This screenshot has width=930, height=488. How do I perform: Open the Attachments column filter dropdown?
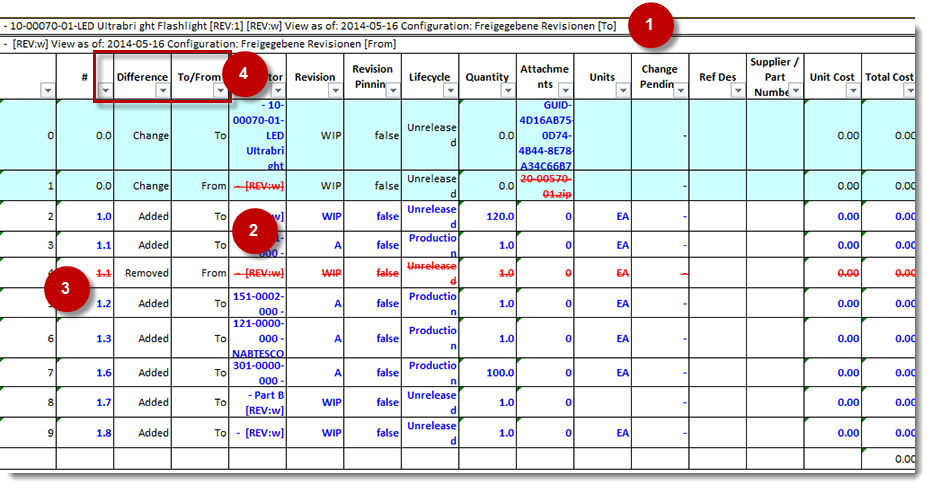(565, 91)
